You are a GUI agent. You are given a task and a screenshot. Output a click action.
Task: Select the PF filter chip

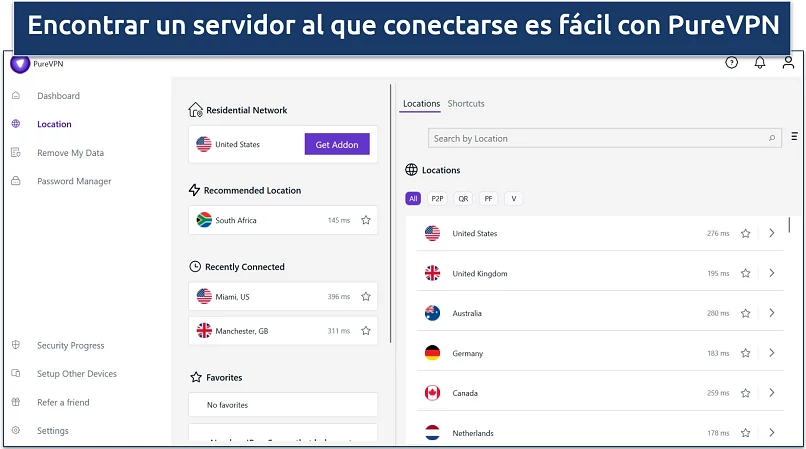(x=488, y=199)
